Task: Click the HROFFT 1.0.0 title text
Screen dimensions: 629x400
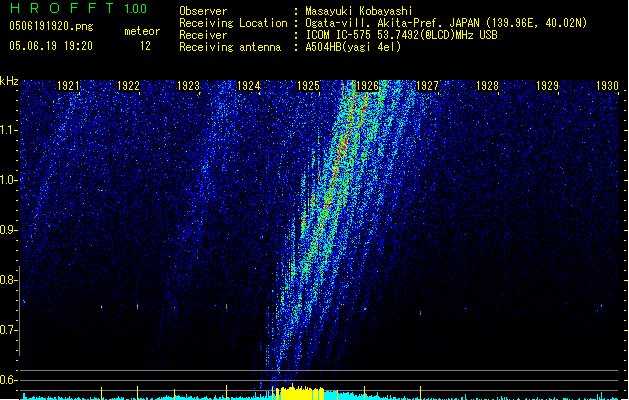Action: click(x=79, y=8)
